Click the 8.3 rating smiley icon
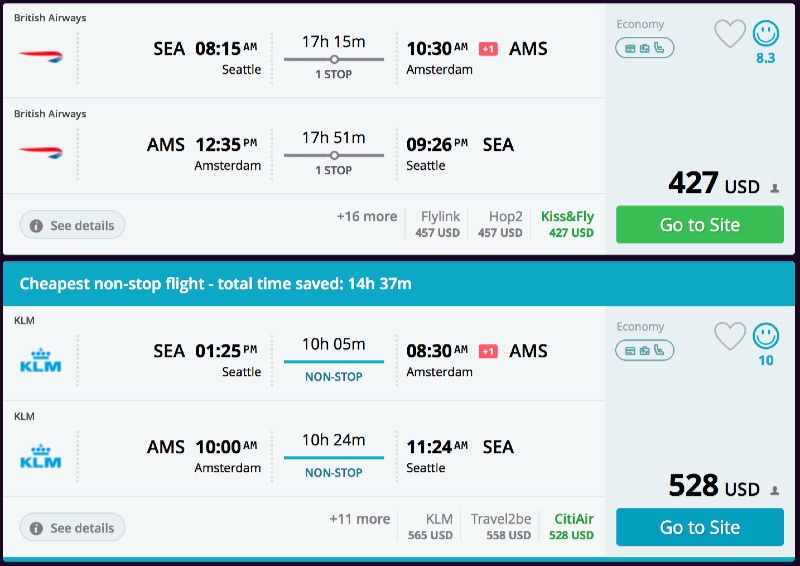The image size is (800, 566). [766, 34]
